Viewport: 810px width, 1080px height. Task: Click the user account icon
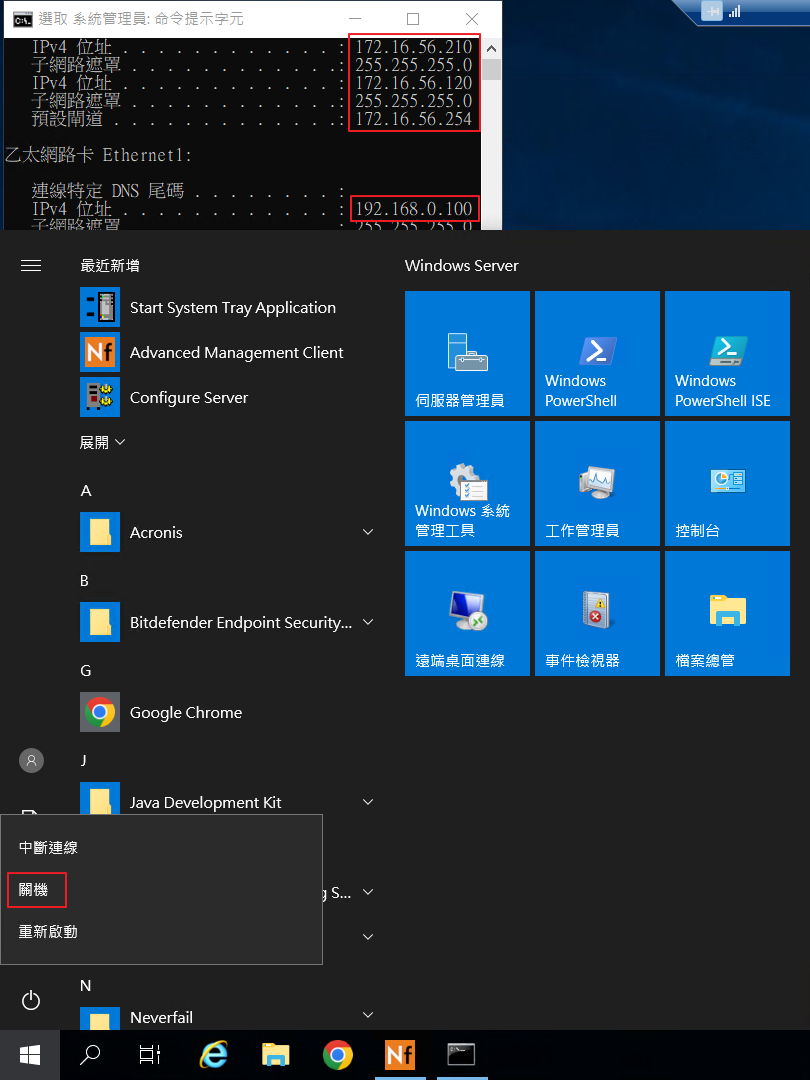point(31,760)
